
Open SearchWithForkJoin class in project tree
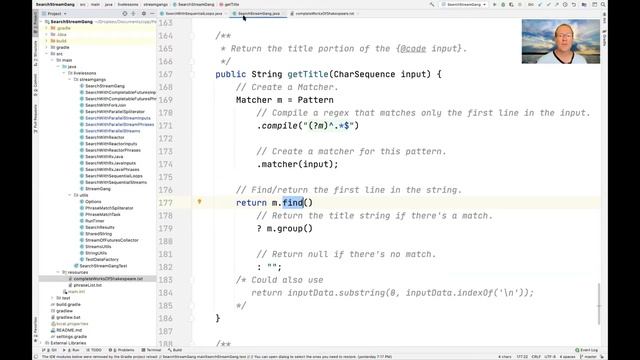click(x=105, y=105)
